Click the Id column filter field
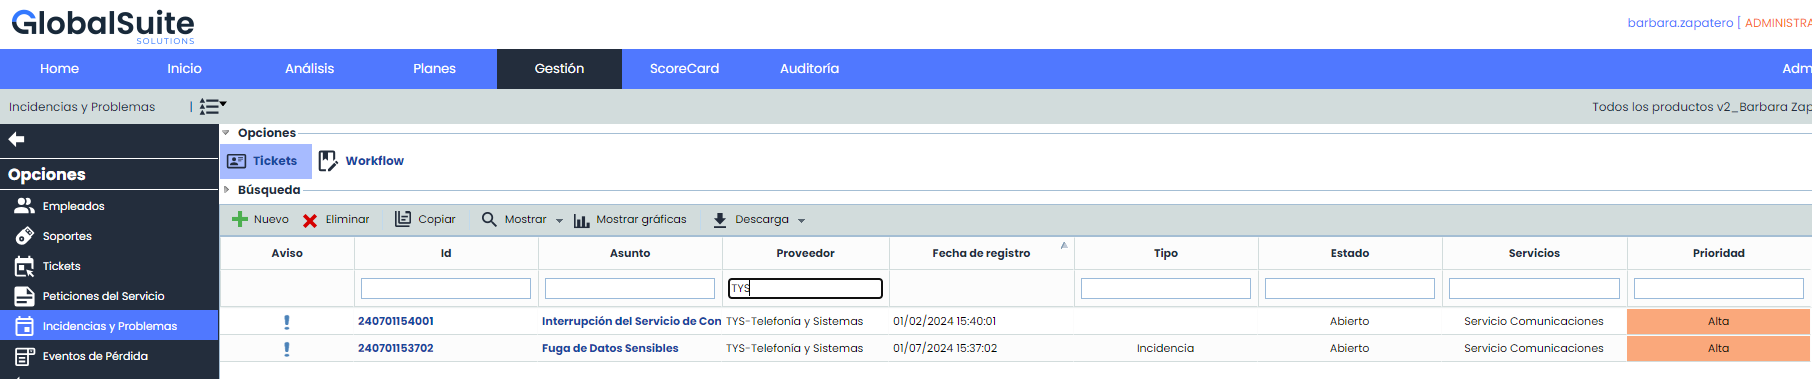The height and width of the screenshot is (379, 1812). pos(446,288)
